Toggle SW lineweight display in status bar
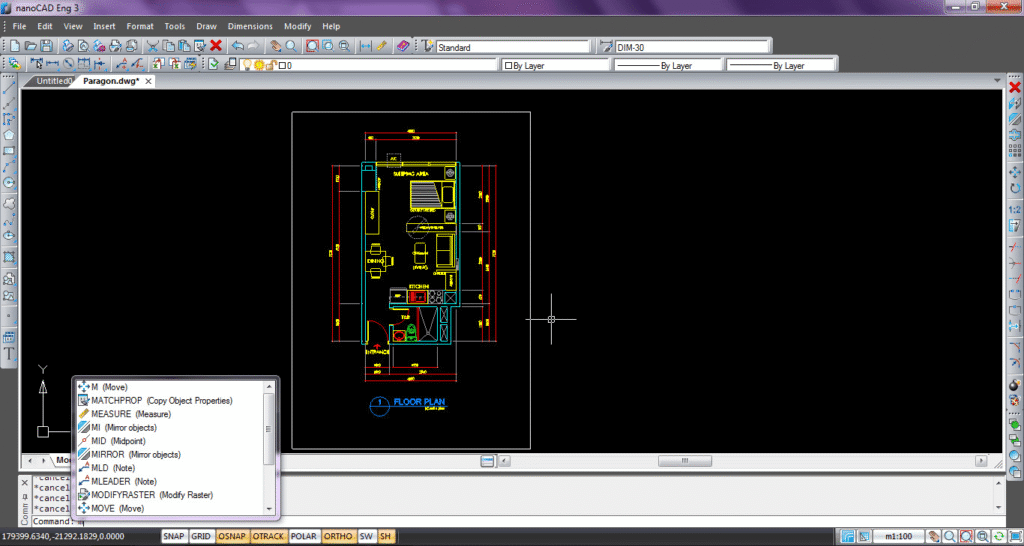The width and height of the screenshot is (1024, 546). tap(366, 536)
